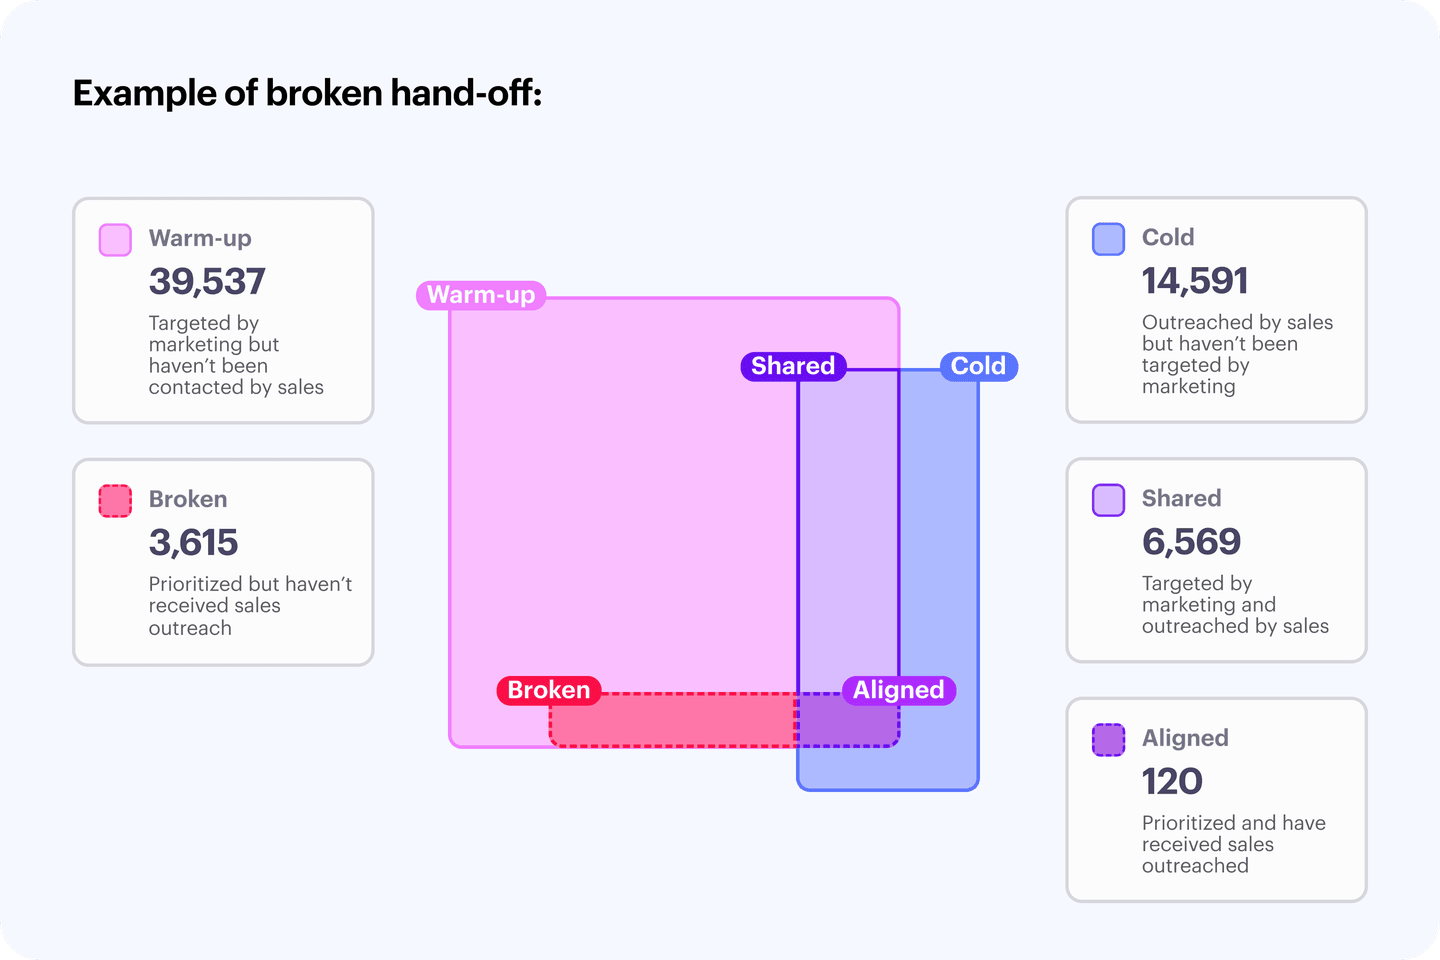Click the red dashed Broken region in diagram
1440x960 pixels.
(670, 720)
